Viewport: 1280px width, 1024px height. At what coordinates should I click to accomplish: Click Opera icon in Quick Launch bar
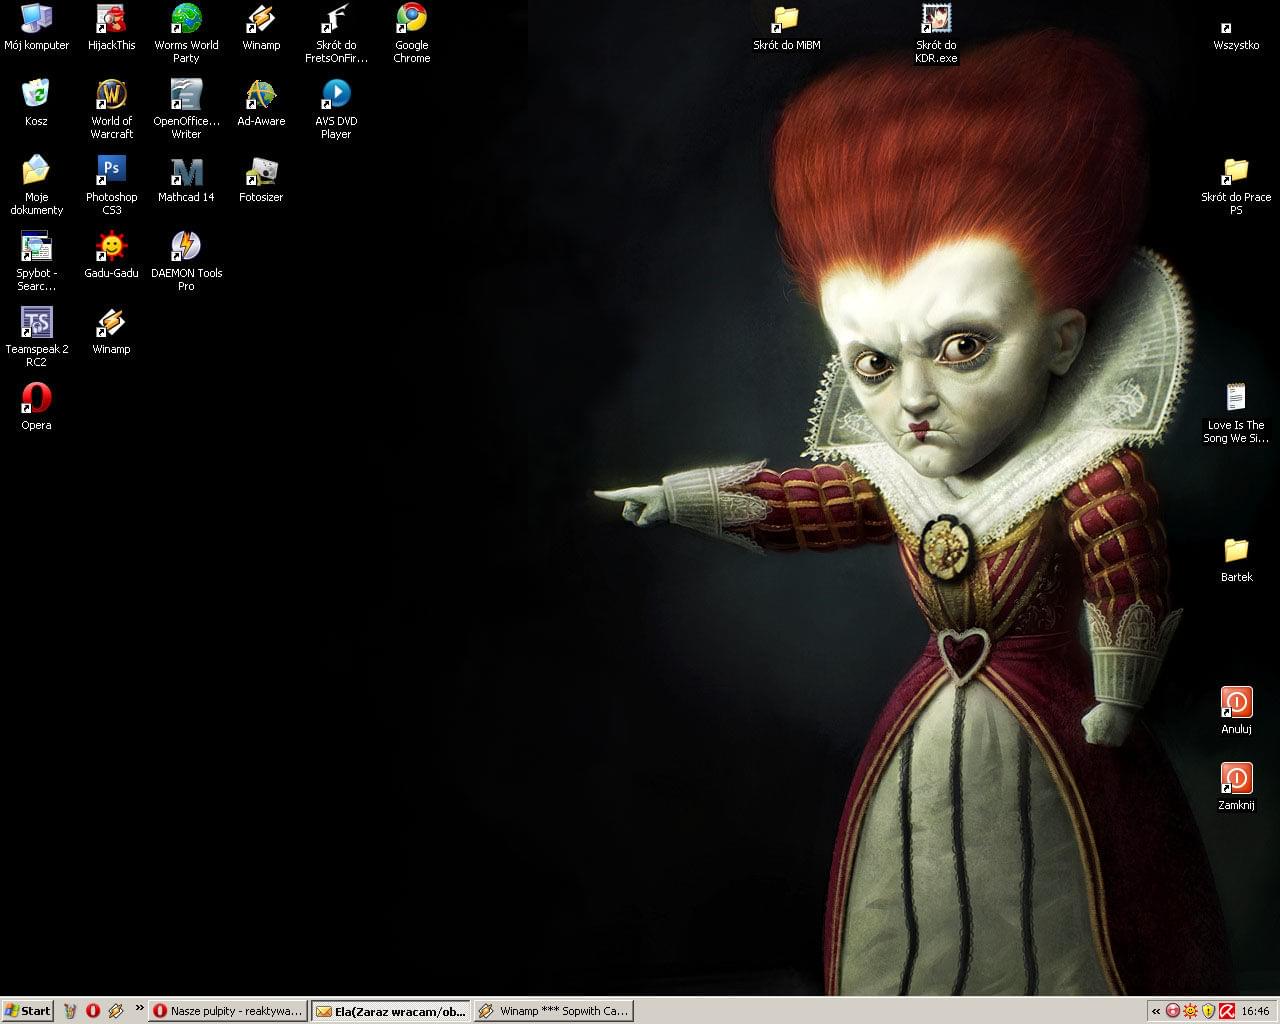coord(93,1011)
